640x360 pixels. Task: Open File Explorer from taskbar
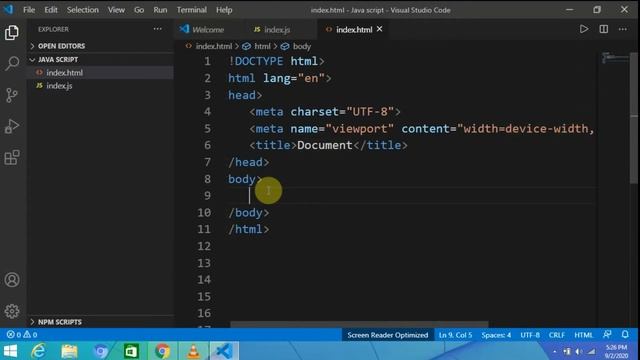pos(69,351)
